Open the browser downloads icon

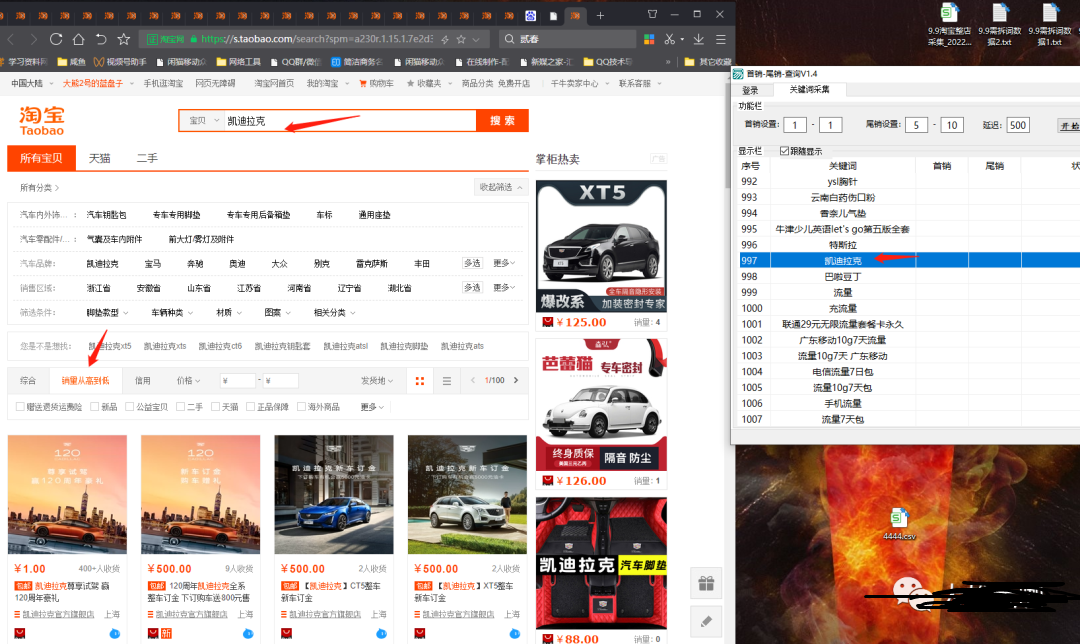(x=698, y=39)
